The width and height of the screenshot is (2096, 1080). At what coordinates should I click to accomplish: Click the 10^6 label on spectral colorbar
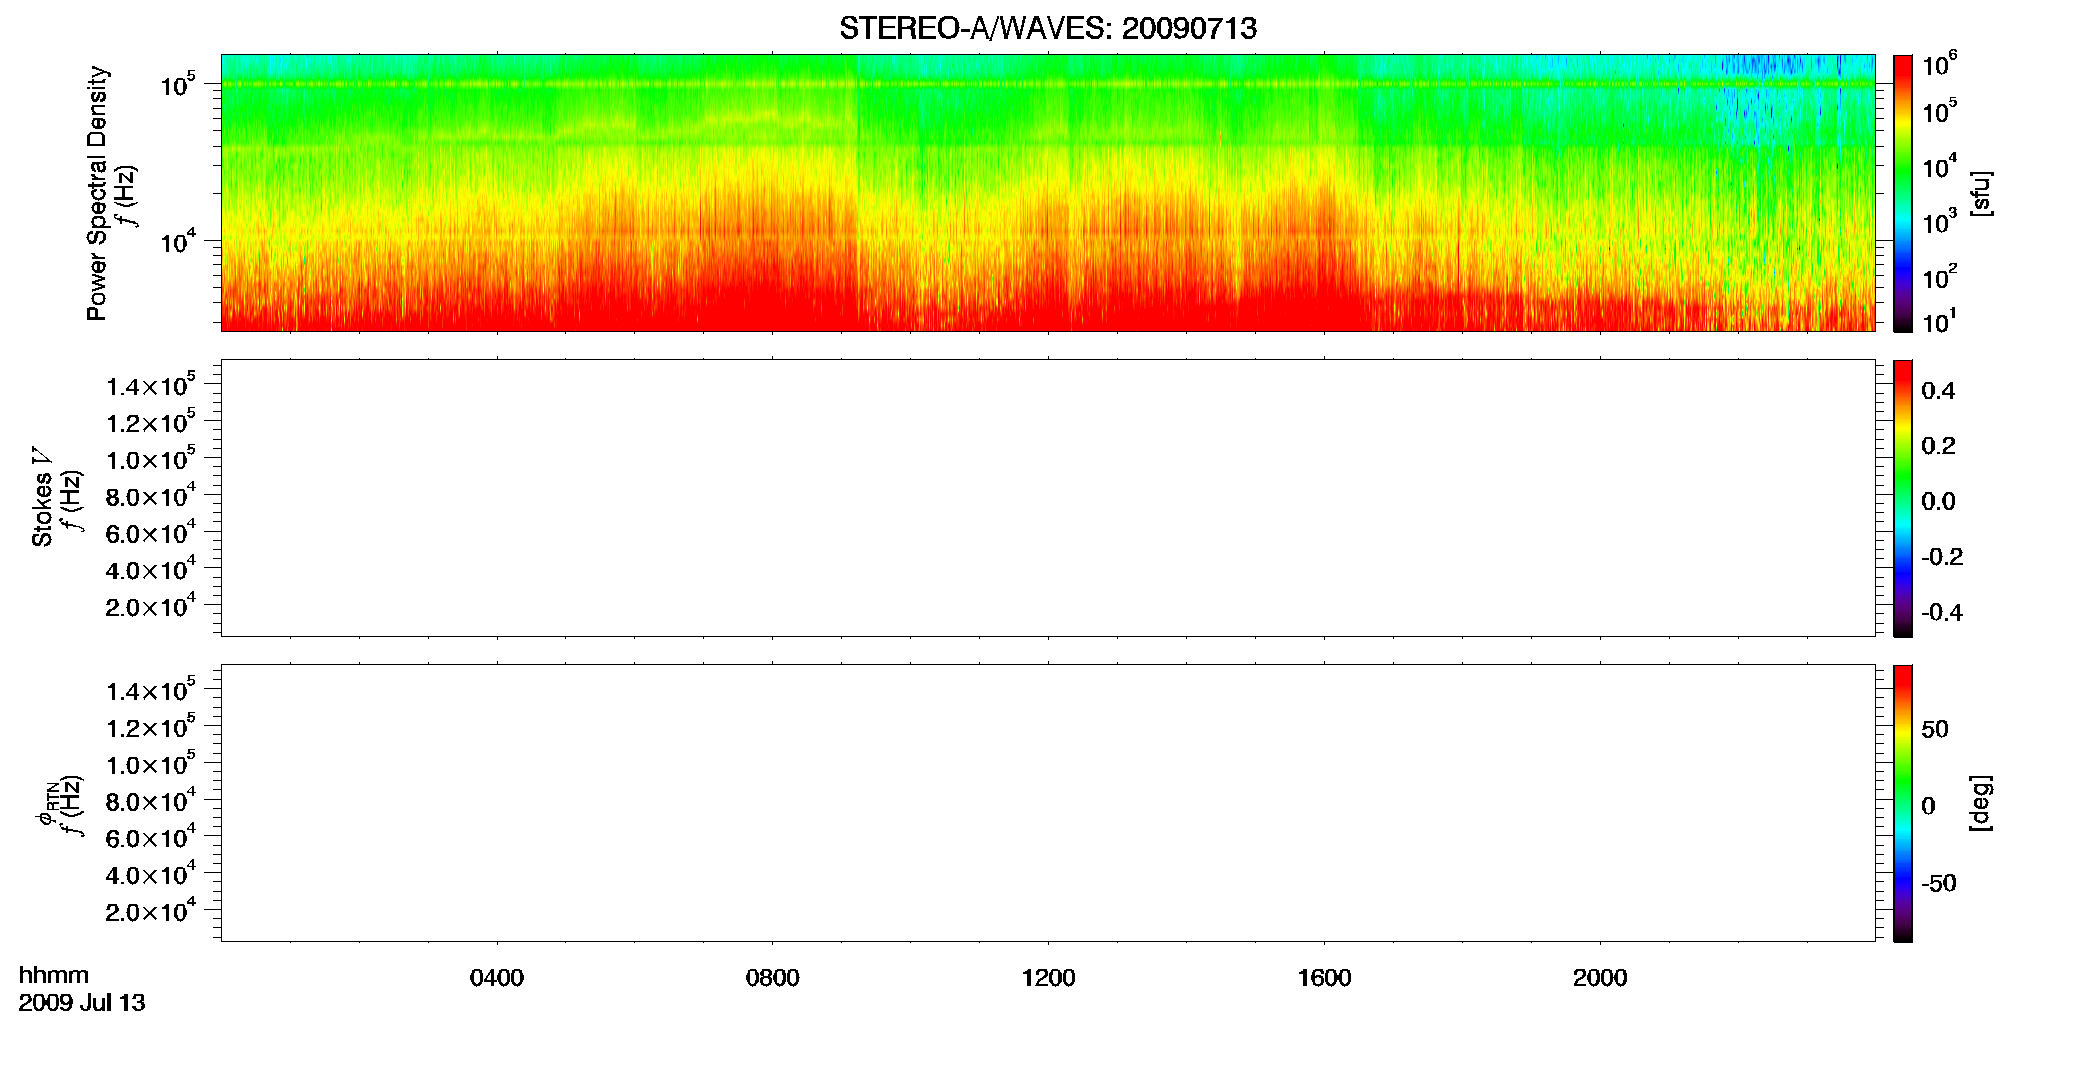pos(1940,65)
